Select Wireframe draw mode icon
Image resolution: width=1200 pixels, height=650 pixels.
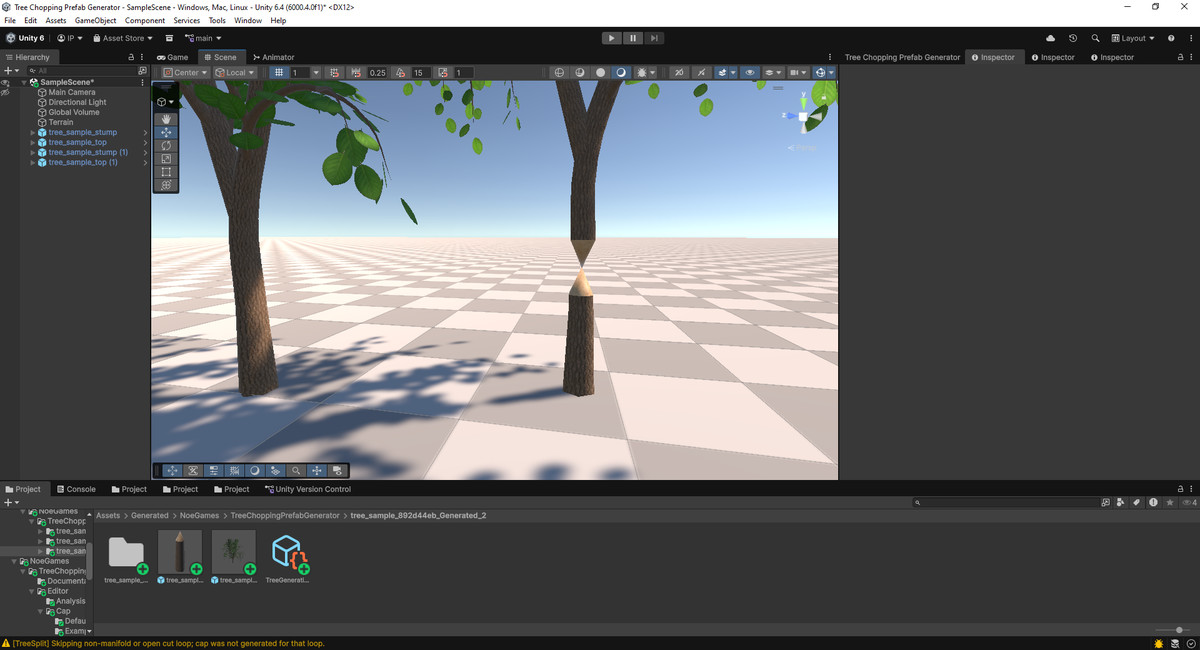[x=559, y=73]
